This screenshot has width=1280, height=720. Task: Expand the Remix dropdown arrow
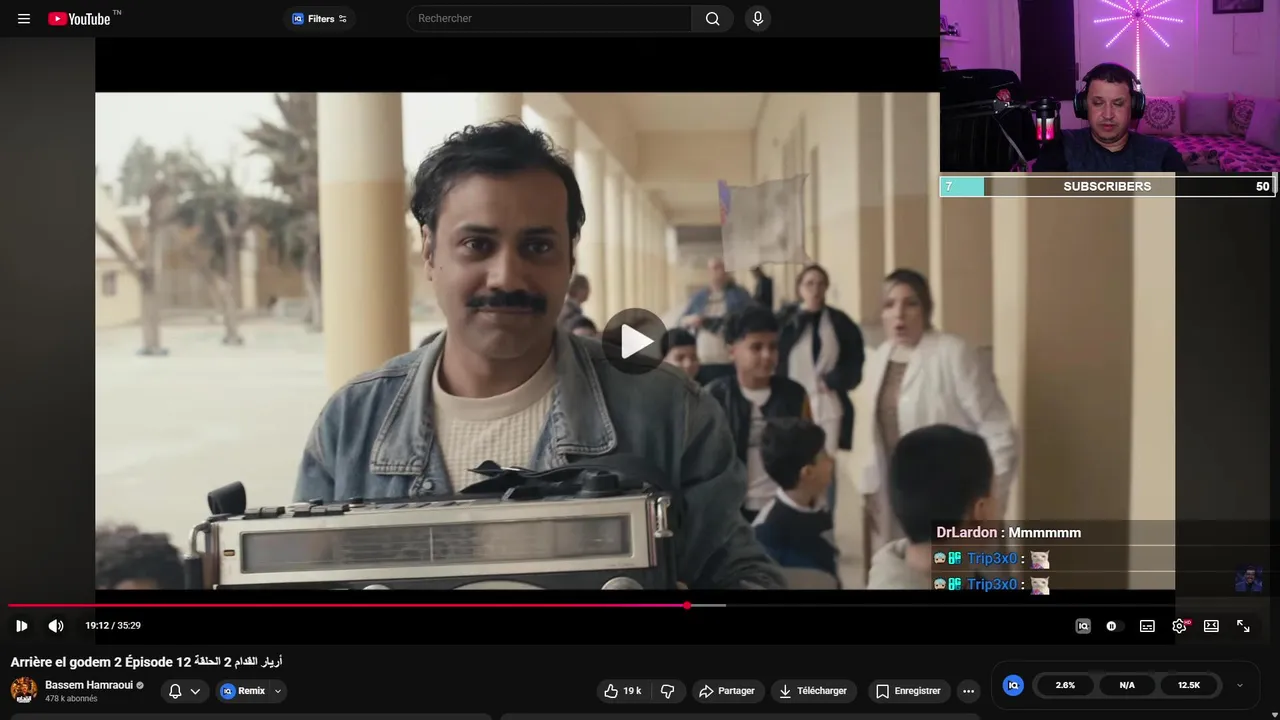pyautogui.click(x=278, y=691)
